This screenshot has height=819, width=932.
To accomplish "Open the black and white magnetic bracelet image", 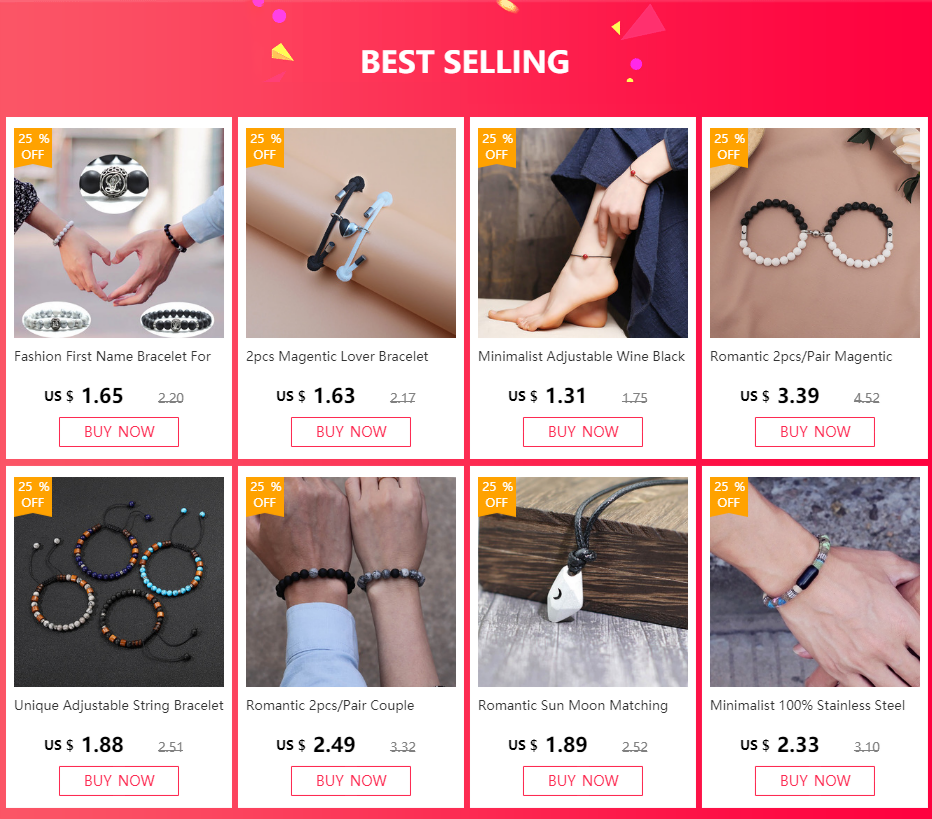I will click(x=351, y=233).
